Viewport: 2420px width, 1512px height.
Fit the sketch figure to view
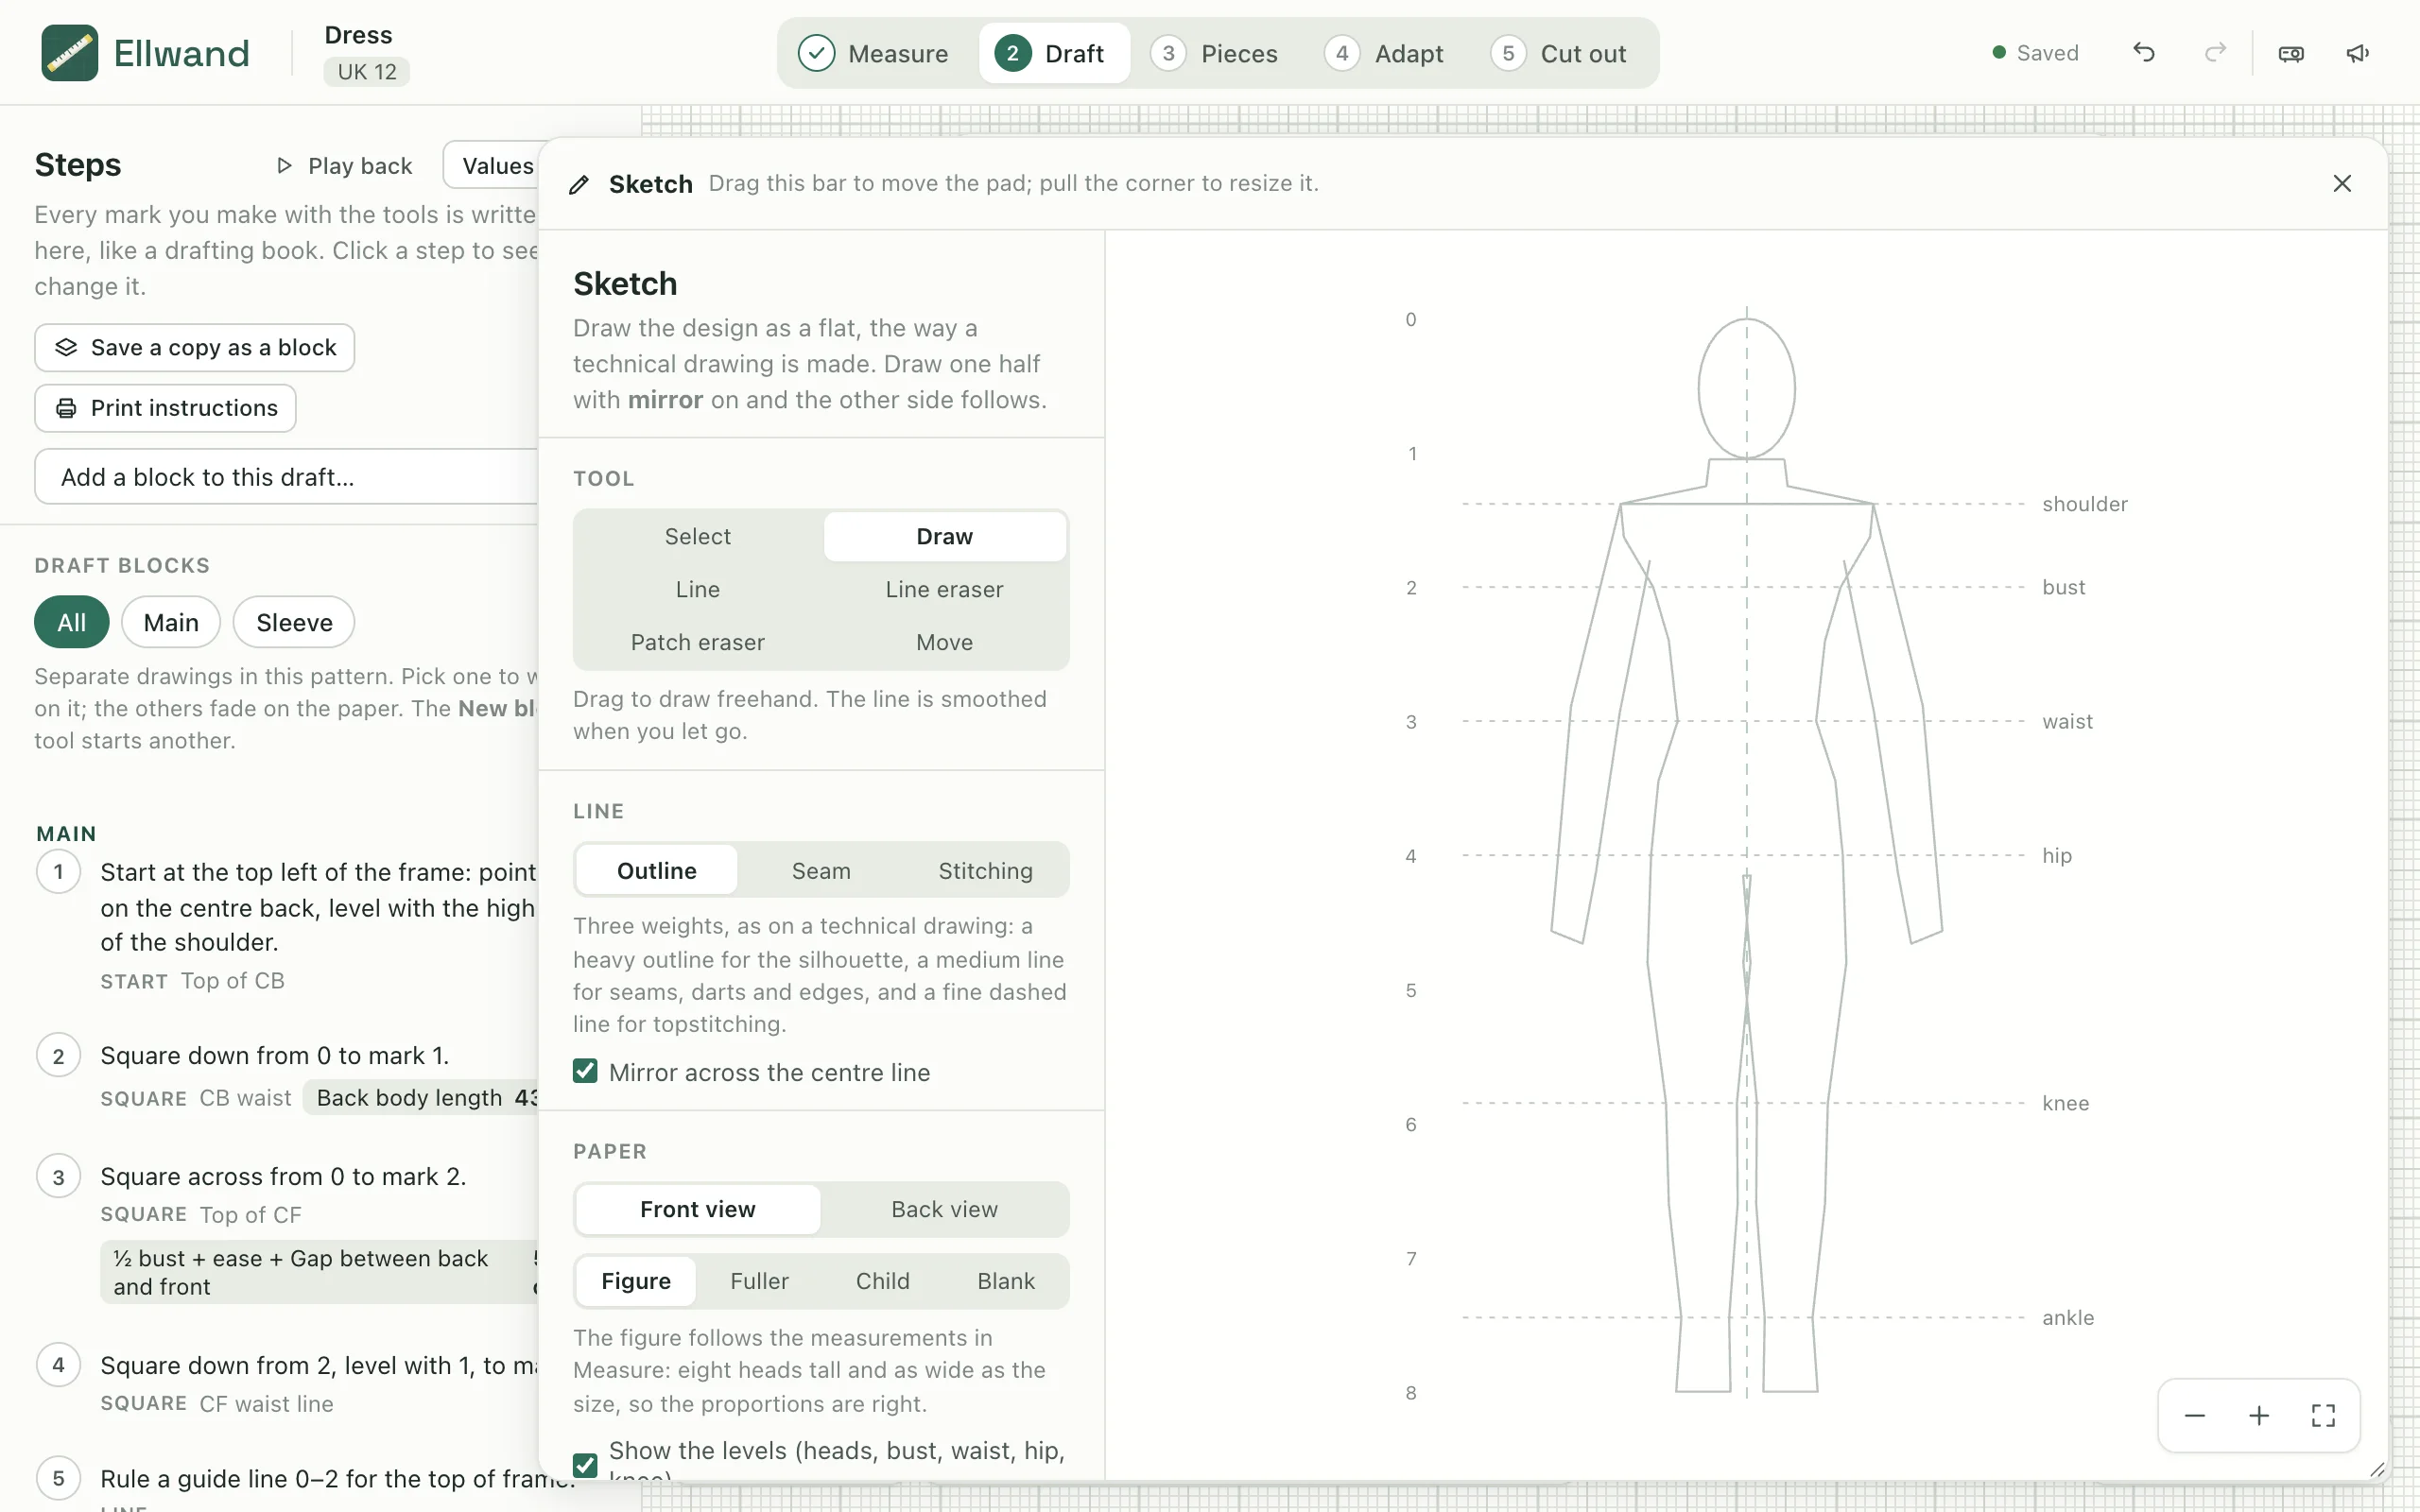point(2323,1415)
